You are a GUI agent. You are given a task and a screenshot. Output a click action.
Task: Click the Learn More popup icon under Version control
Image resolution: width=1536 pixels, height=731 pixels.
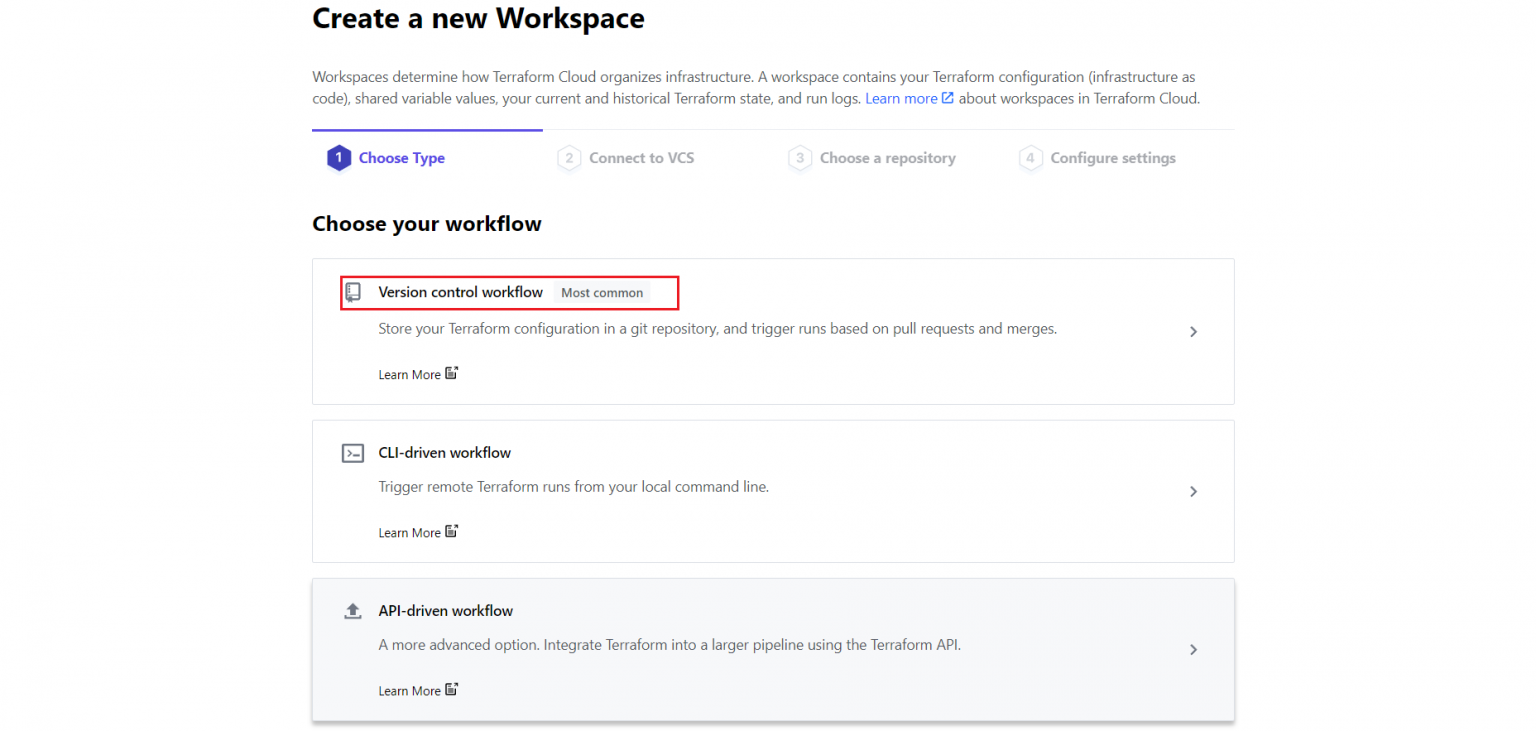click(452, 372)
